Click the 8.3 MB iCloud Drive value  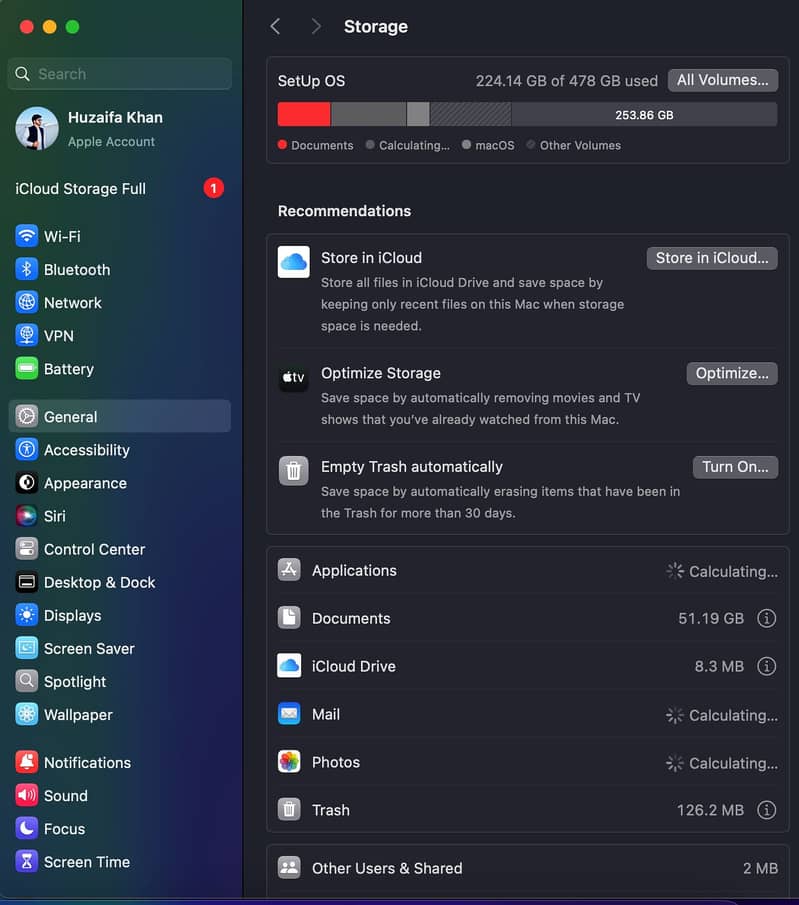(x=719, y=666)
